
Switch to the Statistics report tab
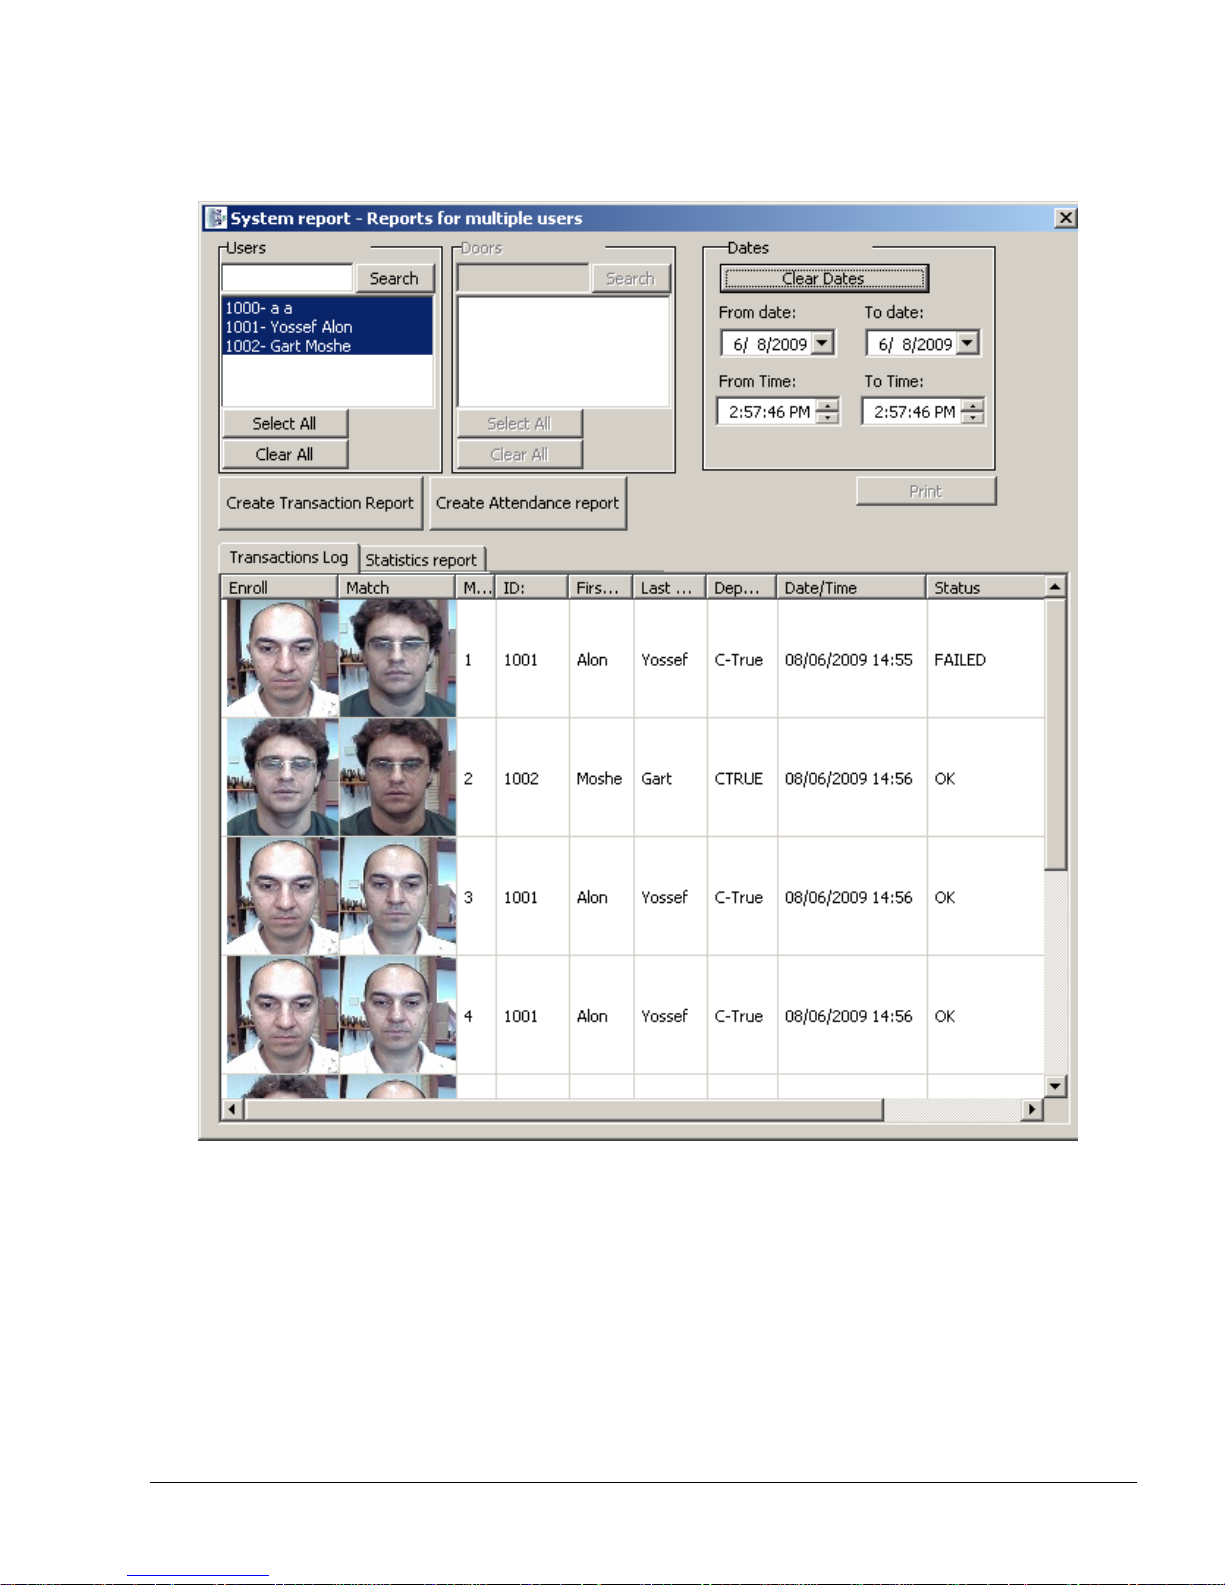(421, 560)
